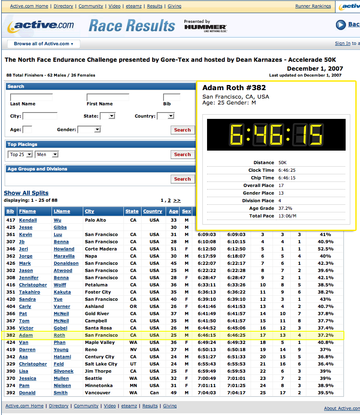Viewport: 360px width, 415px height.
Task: Open the State dropdown
Action: (x=108, y=116)
